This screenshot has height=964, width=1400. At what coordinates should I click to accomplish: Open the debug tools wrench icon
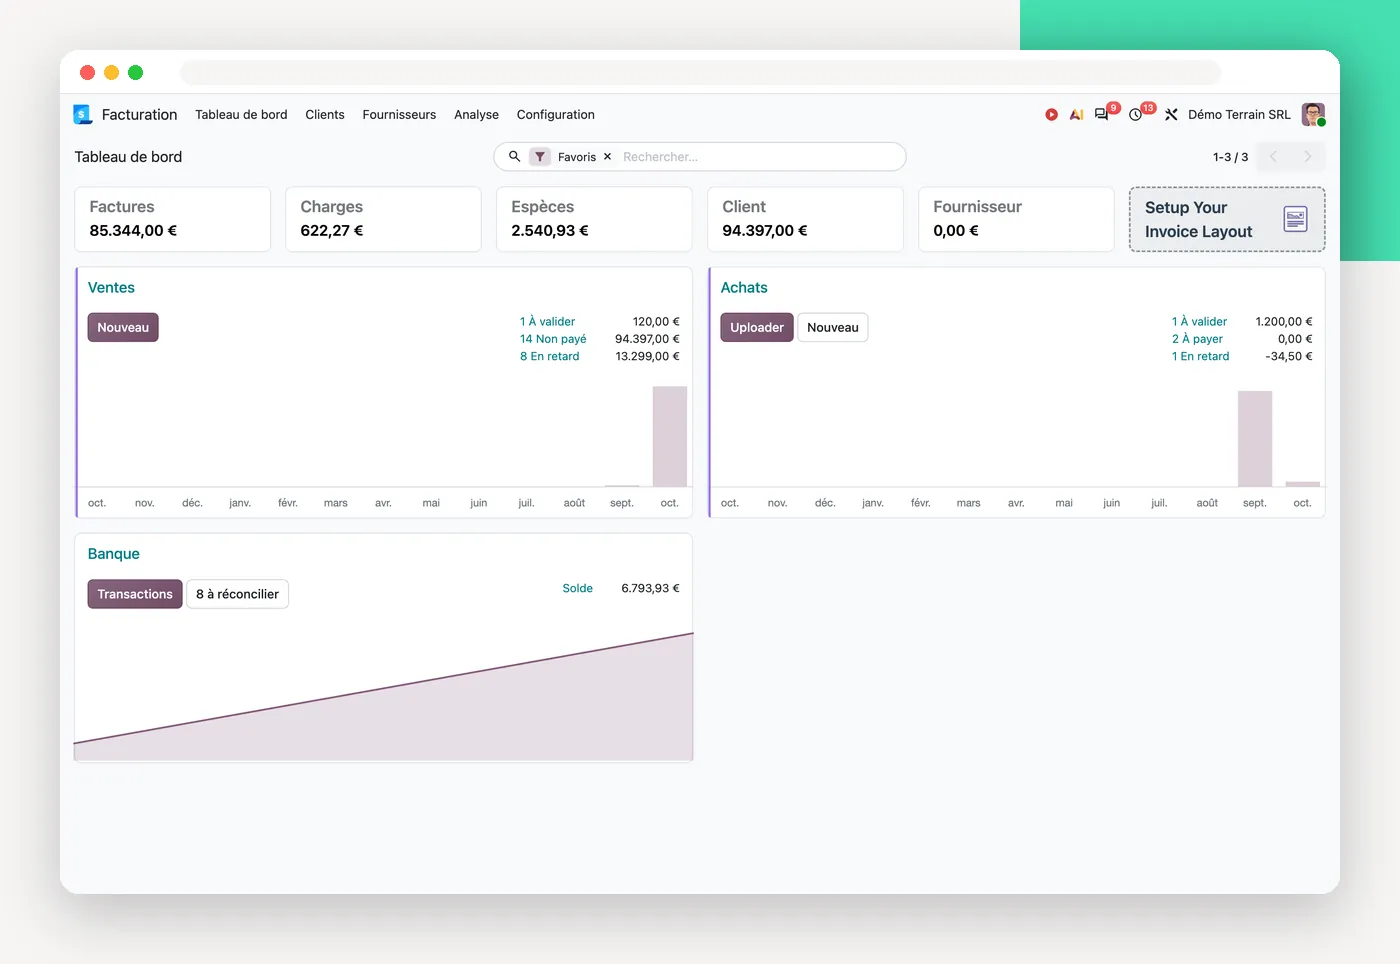[1171, 115]
